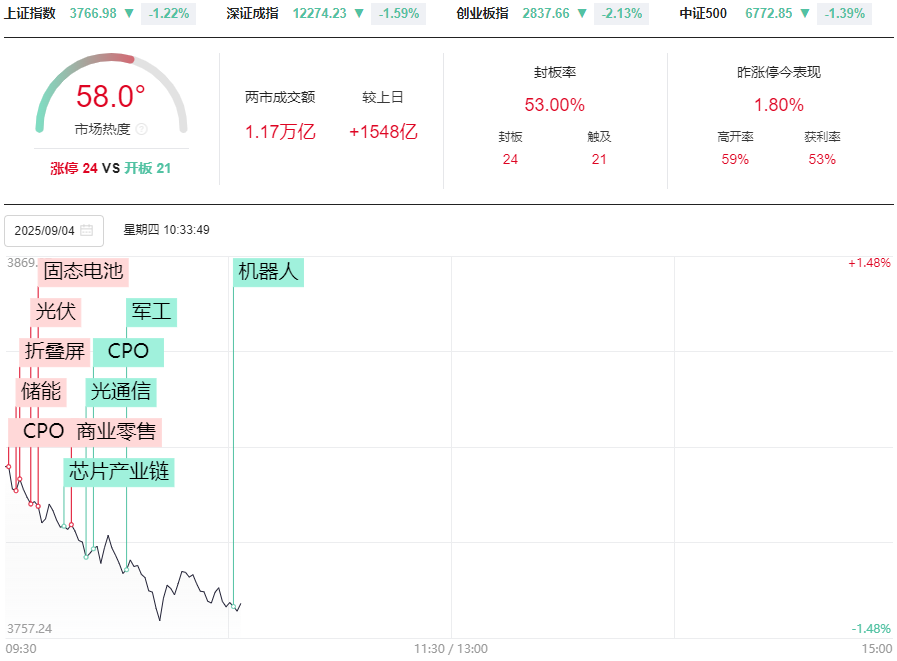Image resolution: width=897 pixels, height=661 pixels.
Task: Click the 58.0° market heat gauge
Action: [111, 98]
